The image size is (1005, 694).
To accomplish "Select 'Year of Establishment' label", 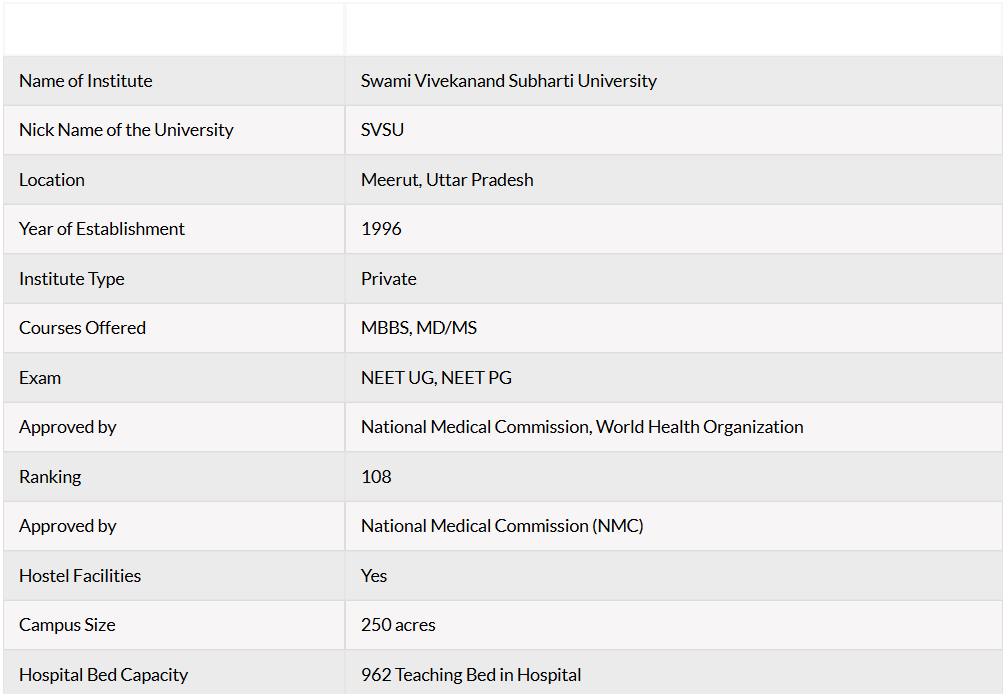I will (102, 229).
